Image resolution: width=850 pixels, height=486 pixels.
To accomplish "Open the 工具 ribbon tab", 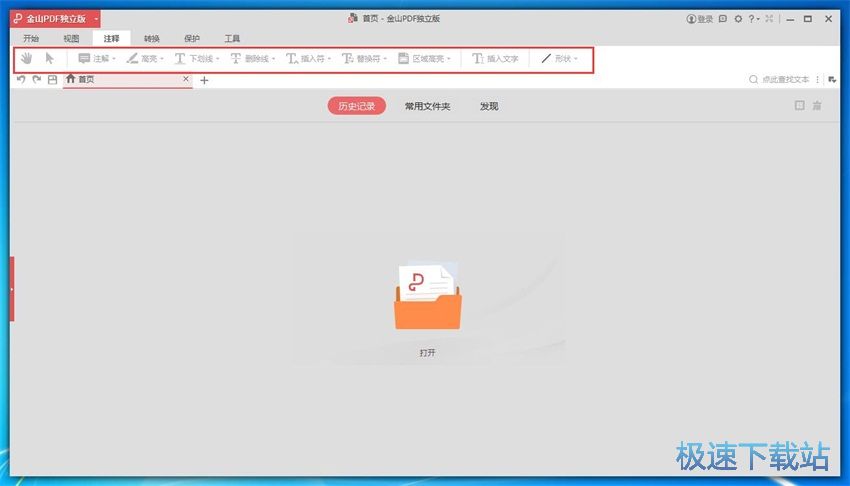I will (x=232, y=38).
